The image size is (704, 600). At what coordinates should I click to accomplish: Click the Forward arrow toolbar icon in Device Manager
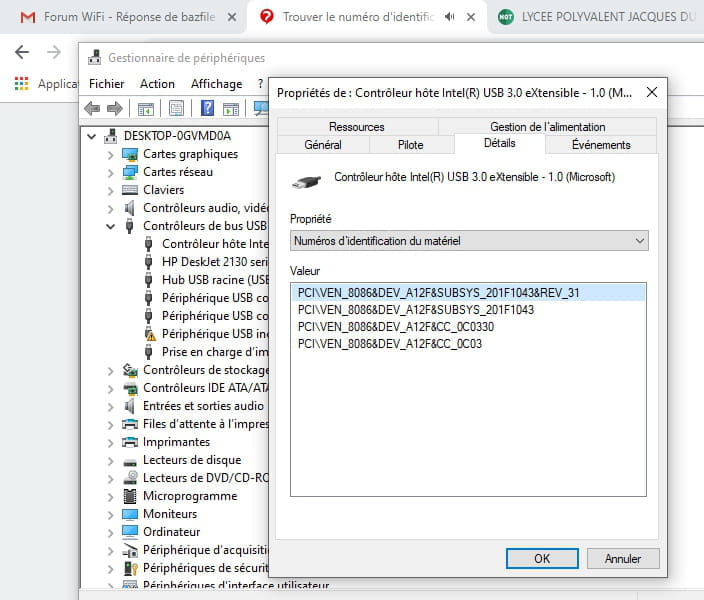pos(114,108)
